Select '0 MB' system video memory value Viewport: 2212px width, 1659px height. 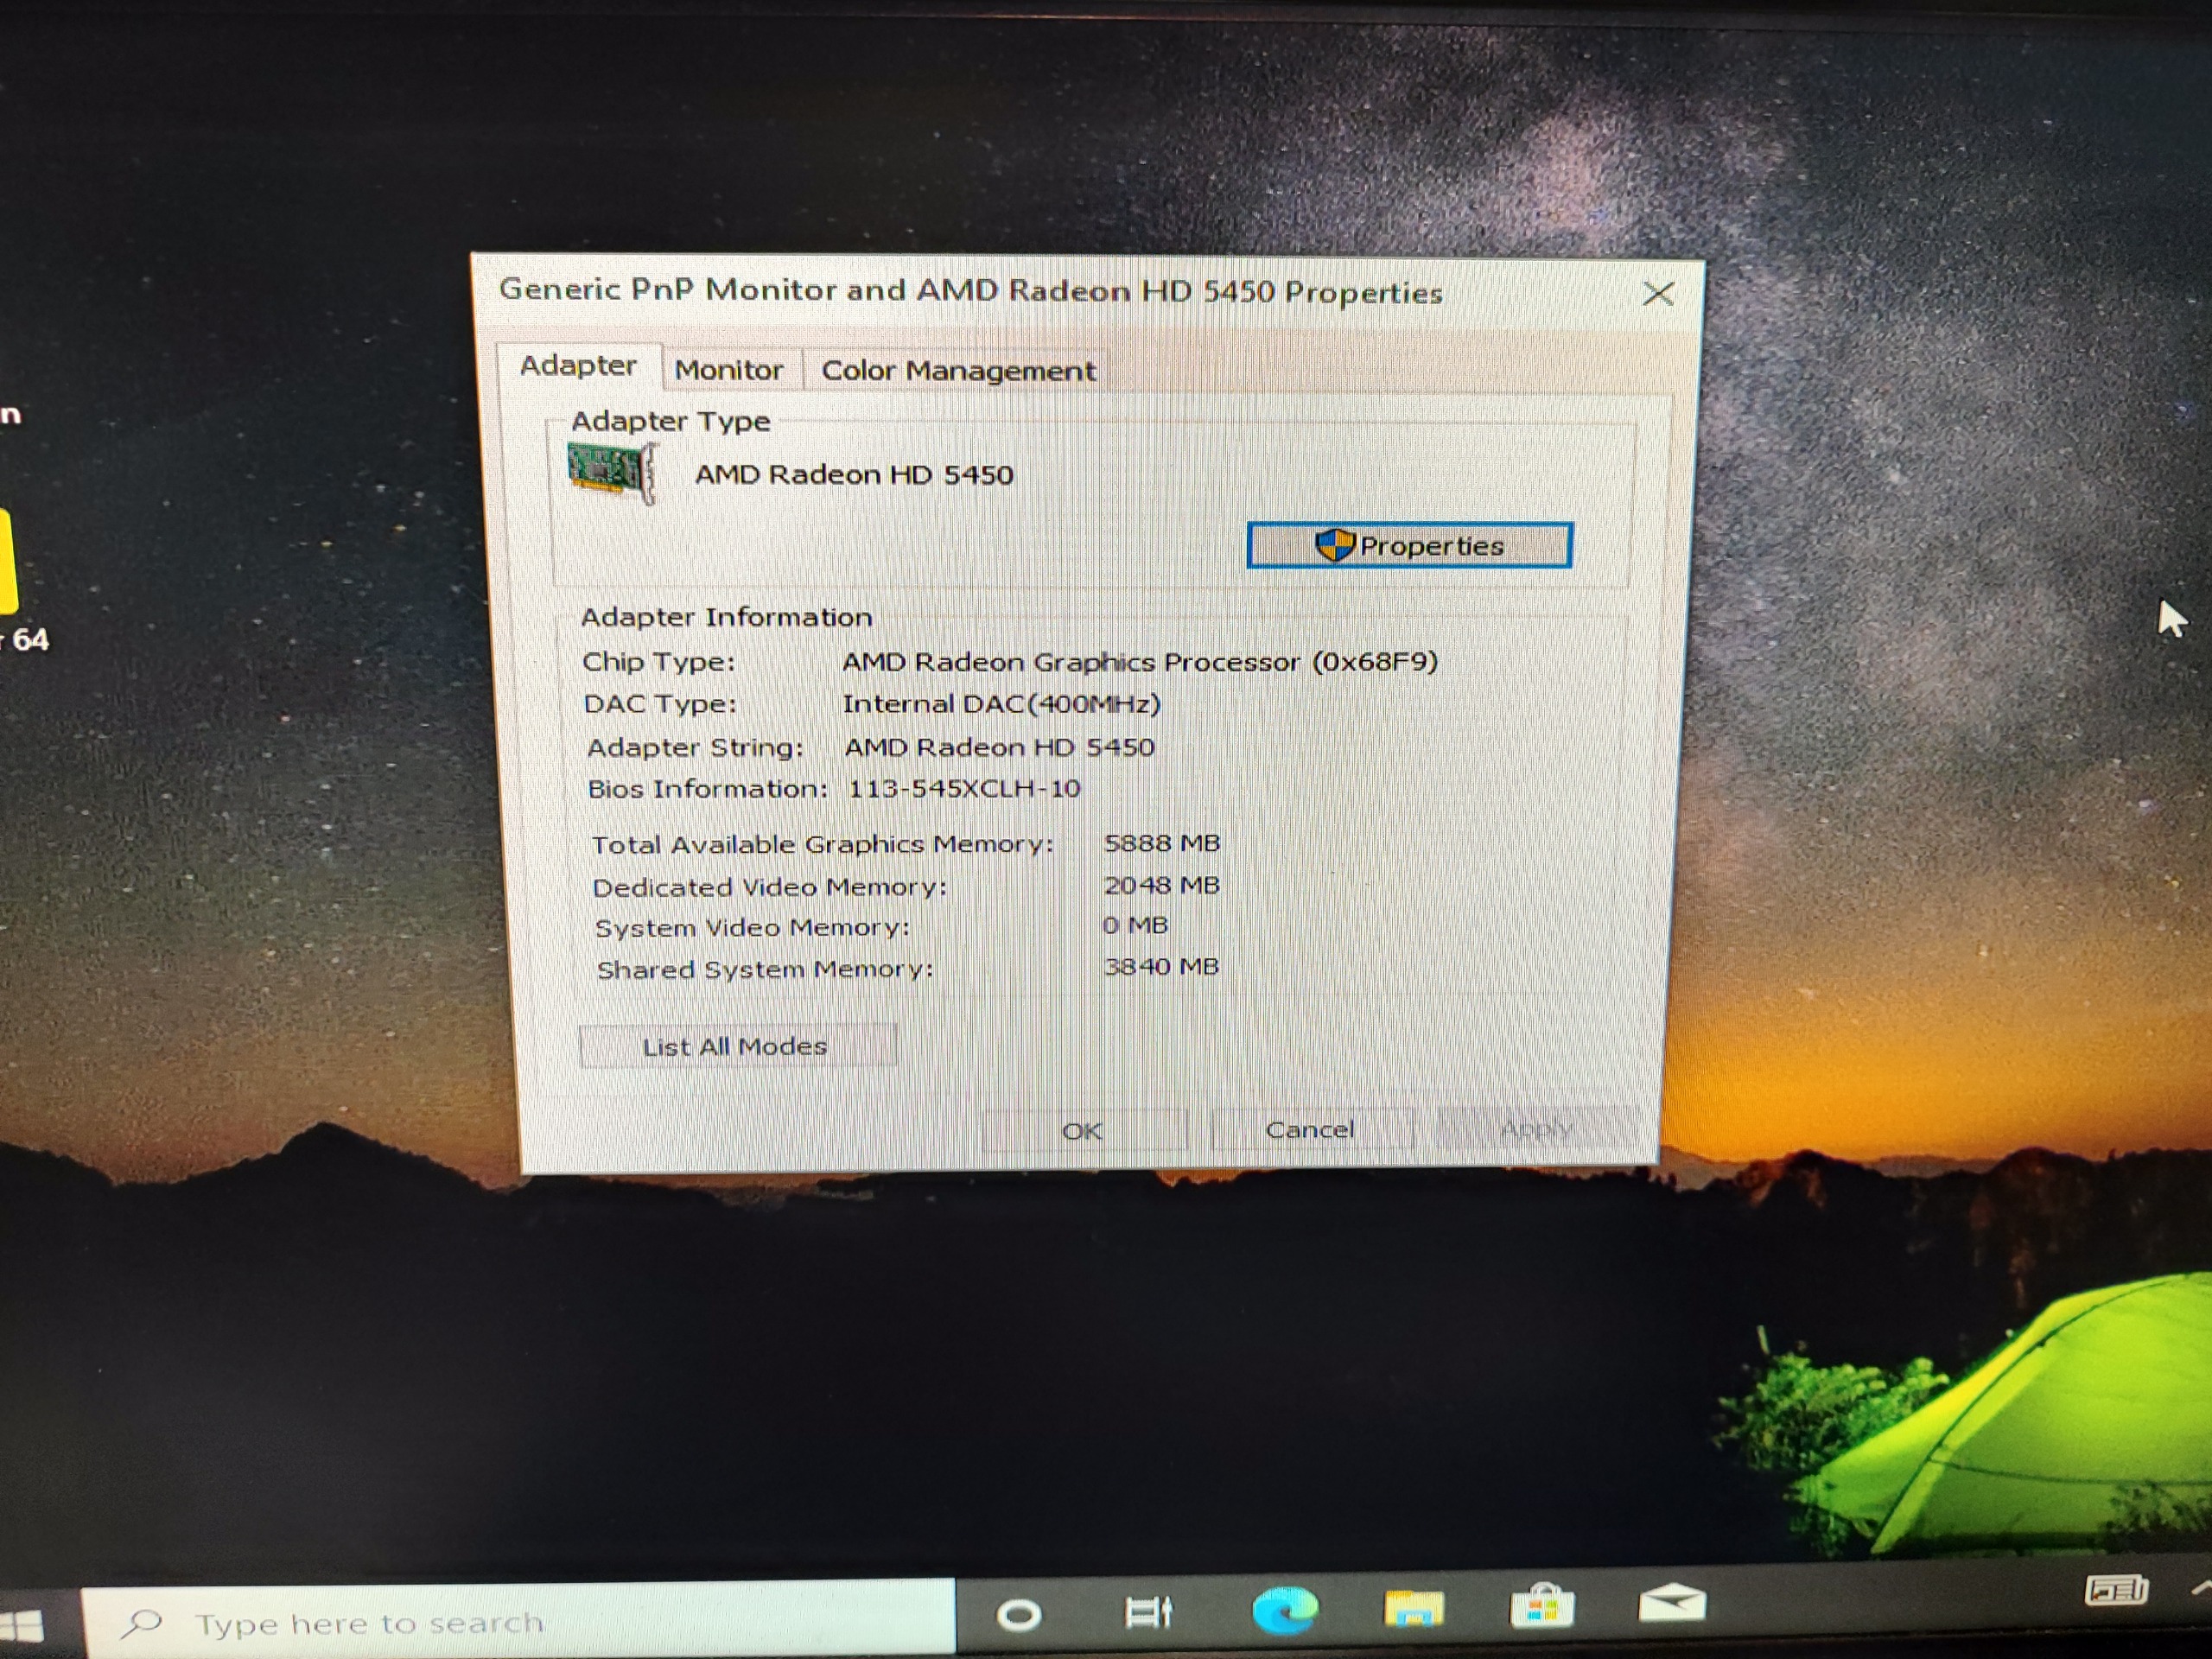click(1135, 925)
